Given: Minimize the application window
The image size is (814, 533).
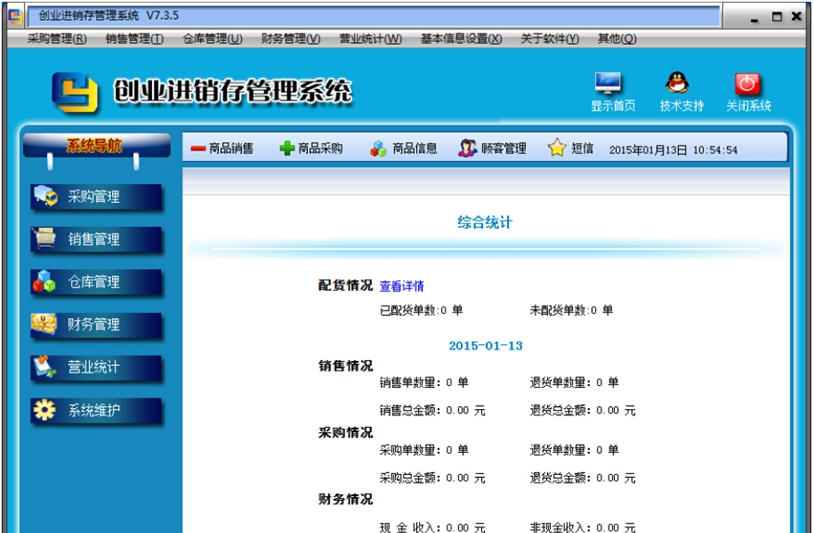Looking at the screenshot, I should pos(754,18).
